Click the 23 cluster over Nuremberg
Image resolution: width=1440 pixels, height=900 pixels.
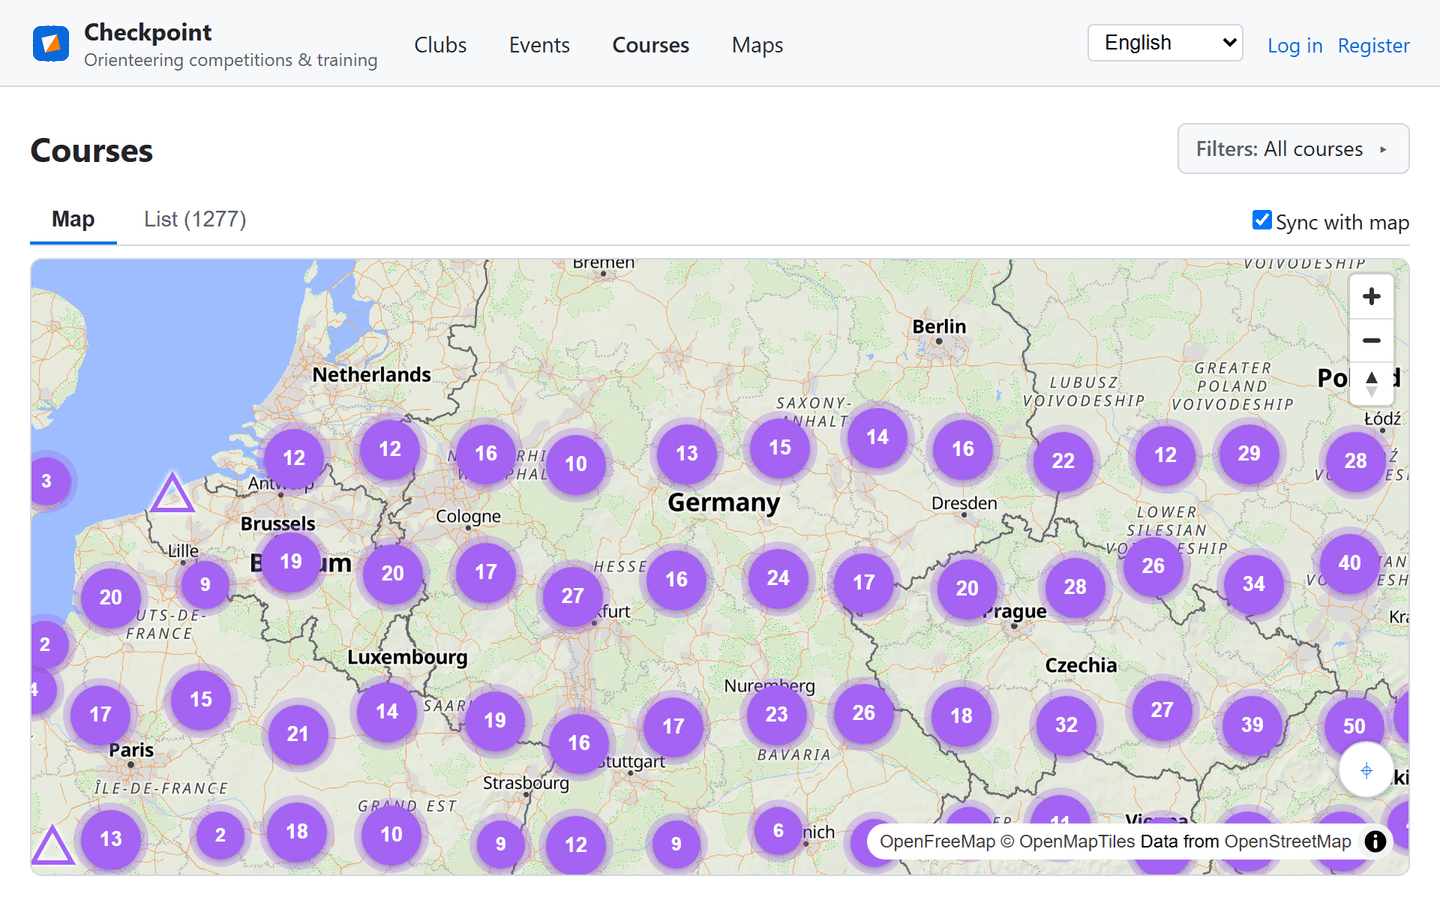[x=777, y=714]
